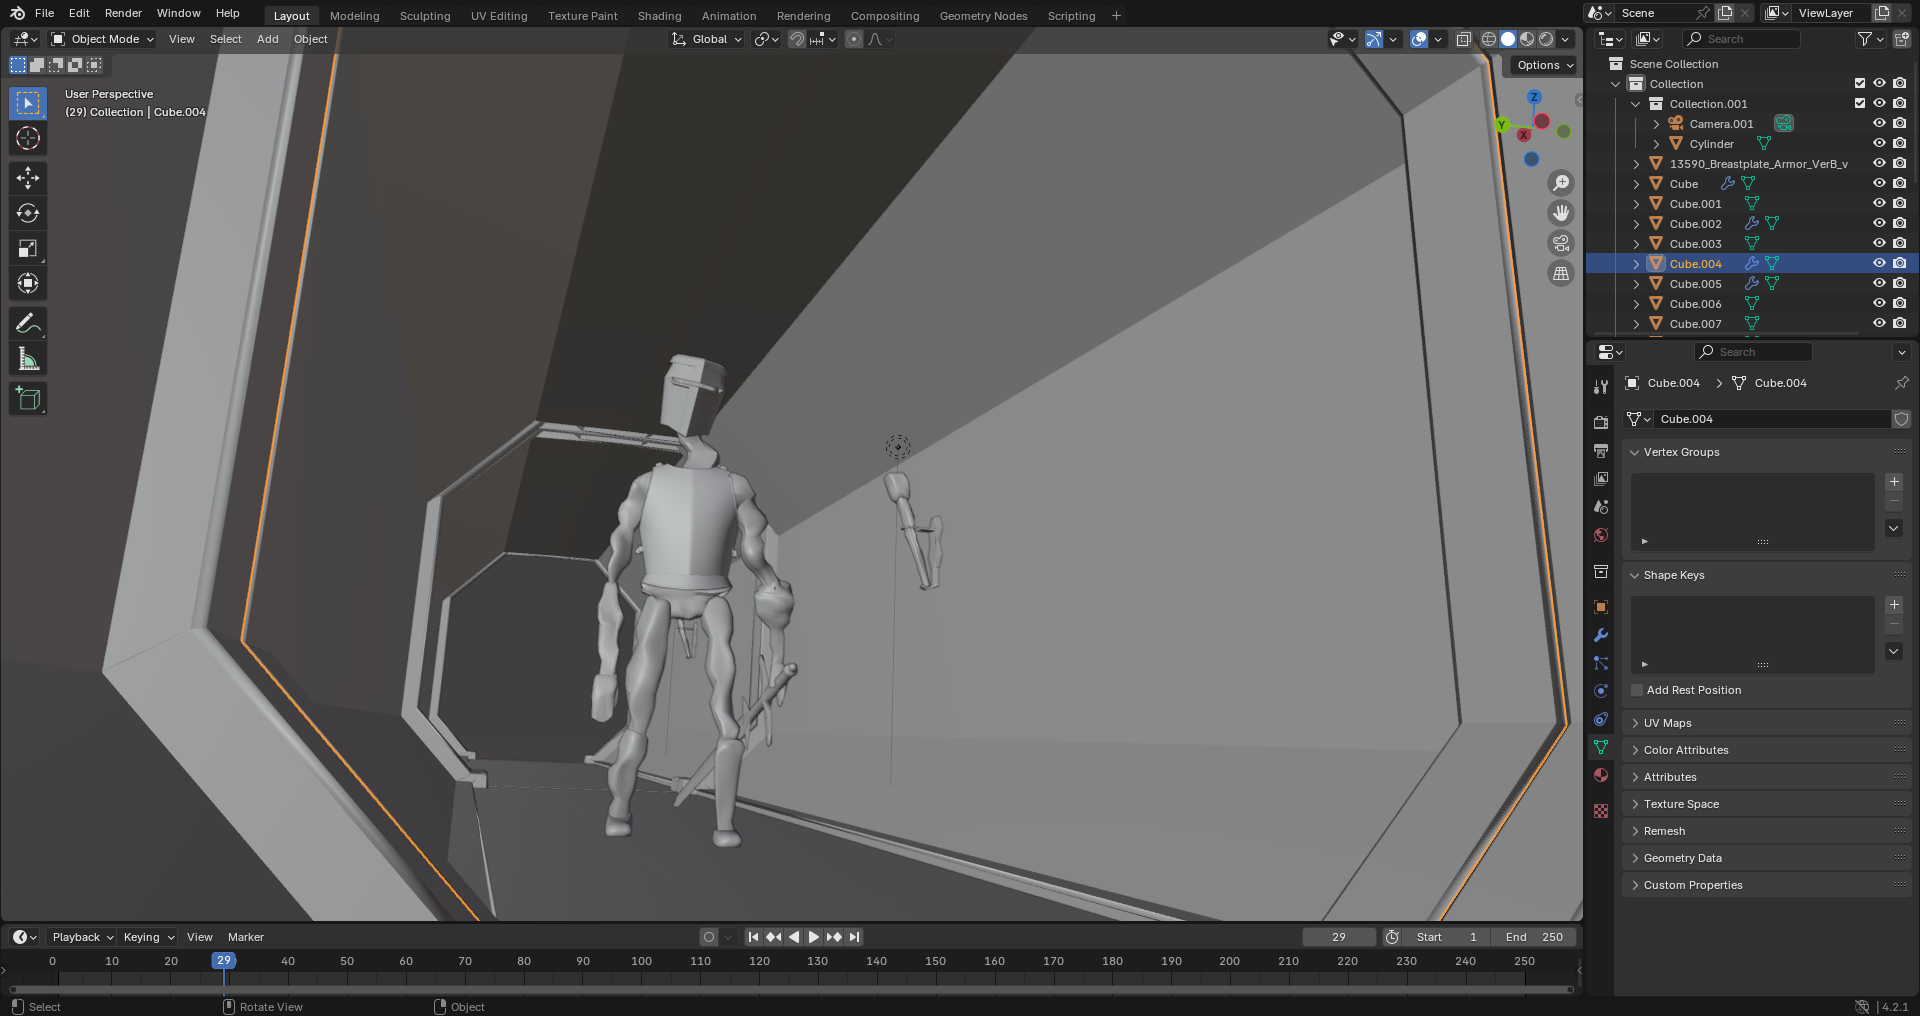This screenshot has width=1920, height=1016.
Task: Pick the Add Cube tool
Action: pyautogui.click(x=28, y=399)
